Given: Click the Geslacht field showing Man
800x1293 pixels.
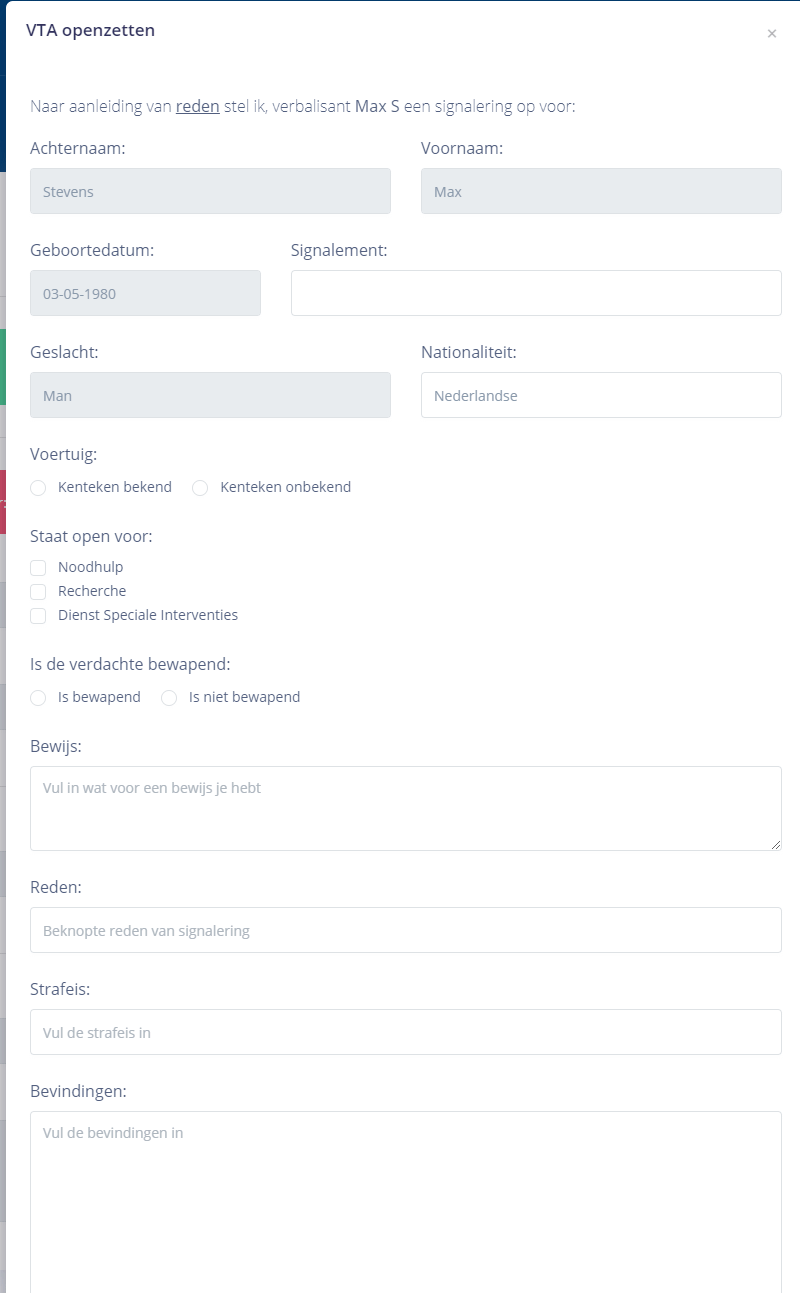Looking at the screenshot, I should (210, 395).
